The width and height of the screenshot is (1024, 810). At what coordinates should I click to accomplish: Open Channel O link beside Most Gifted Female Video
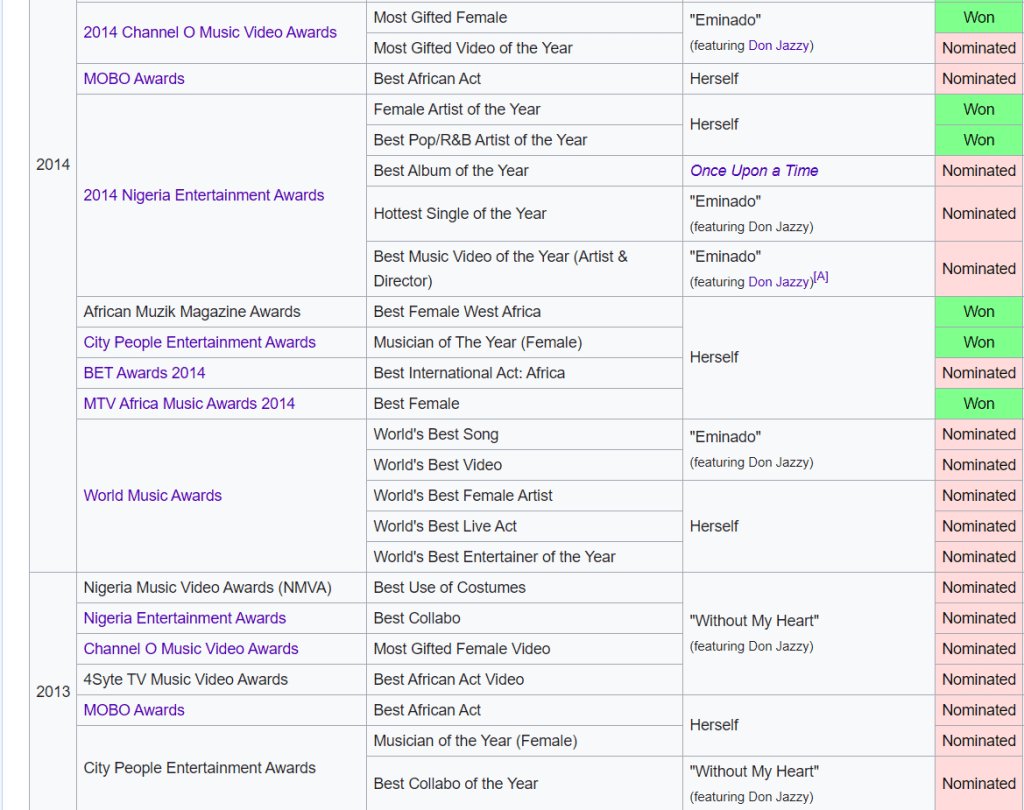(190, 649)
